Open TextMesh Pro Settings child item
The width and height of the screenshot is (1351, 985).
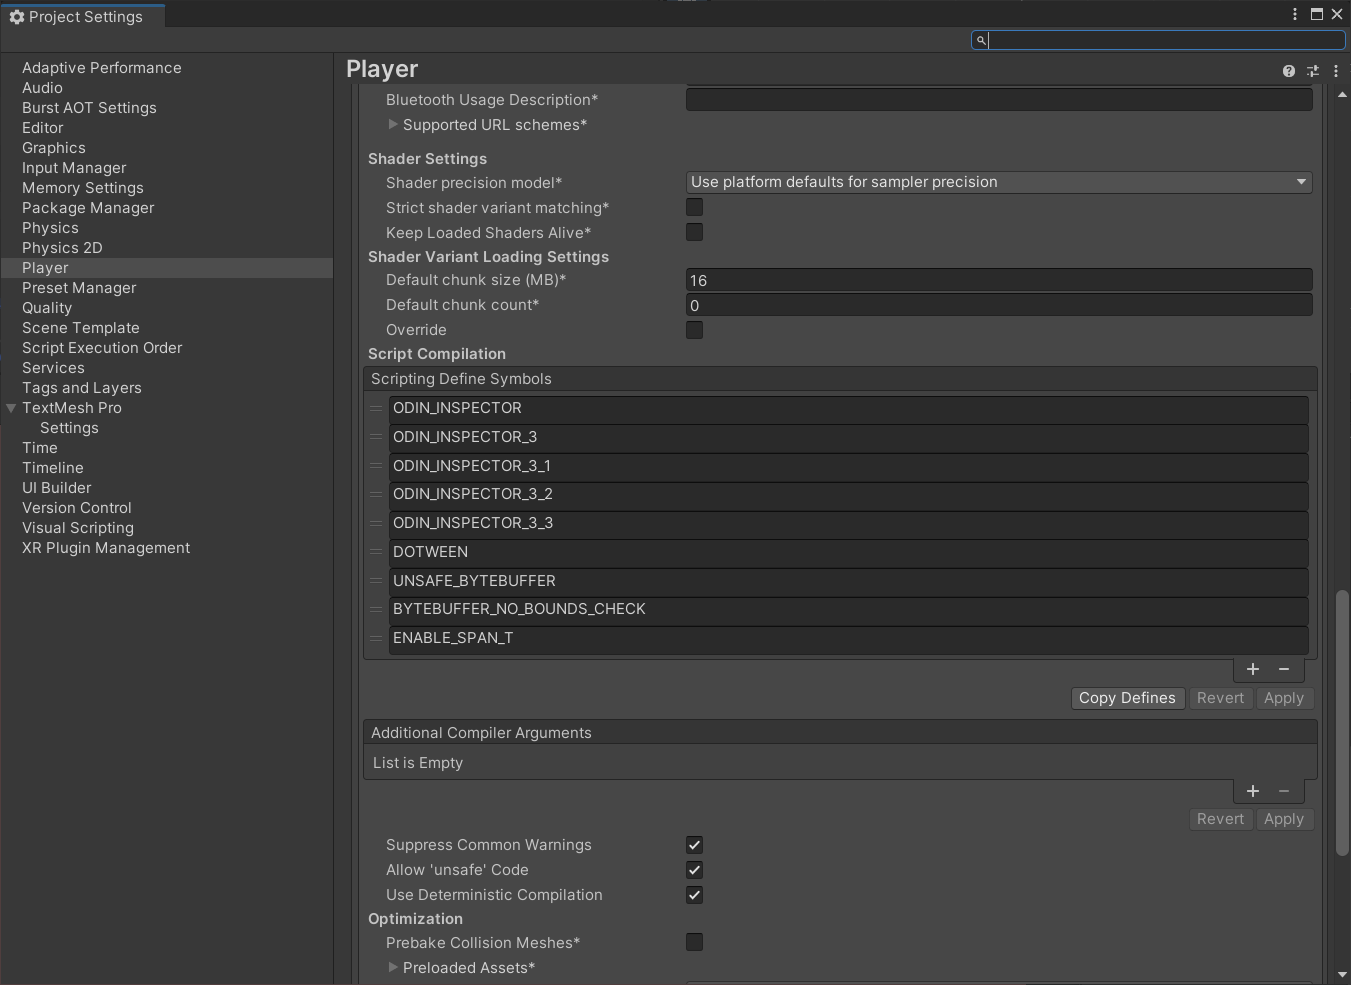click(69, 428)
